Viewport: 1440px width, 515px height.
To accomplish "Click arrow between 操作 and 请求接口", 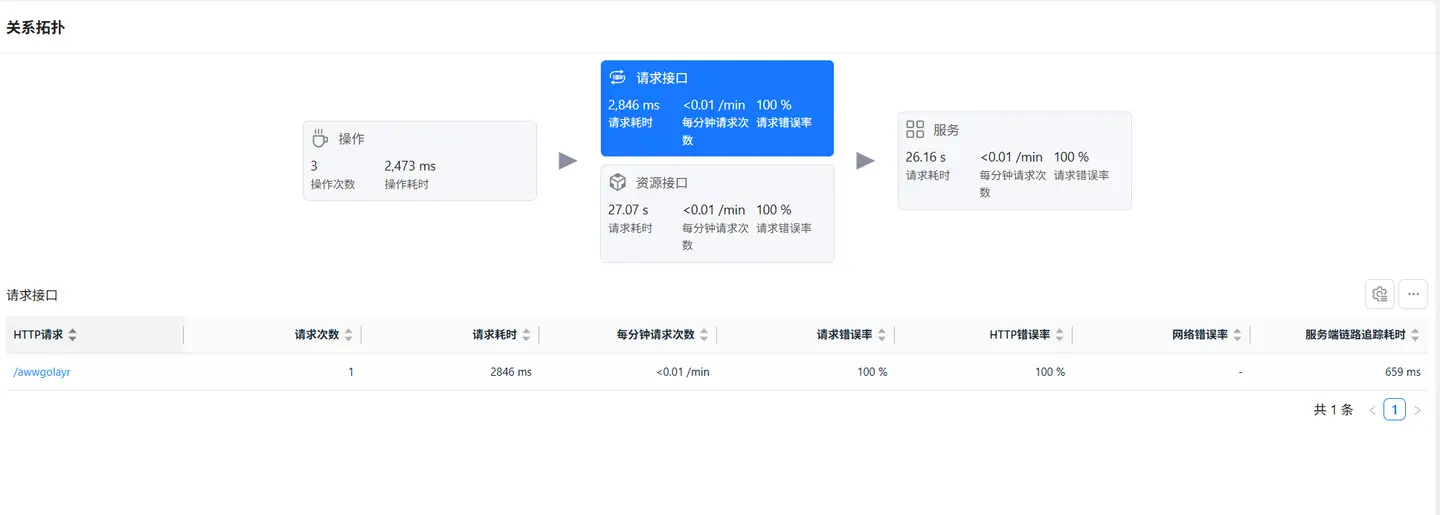I will click(x=568, y=161).
